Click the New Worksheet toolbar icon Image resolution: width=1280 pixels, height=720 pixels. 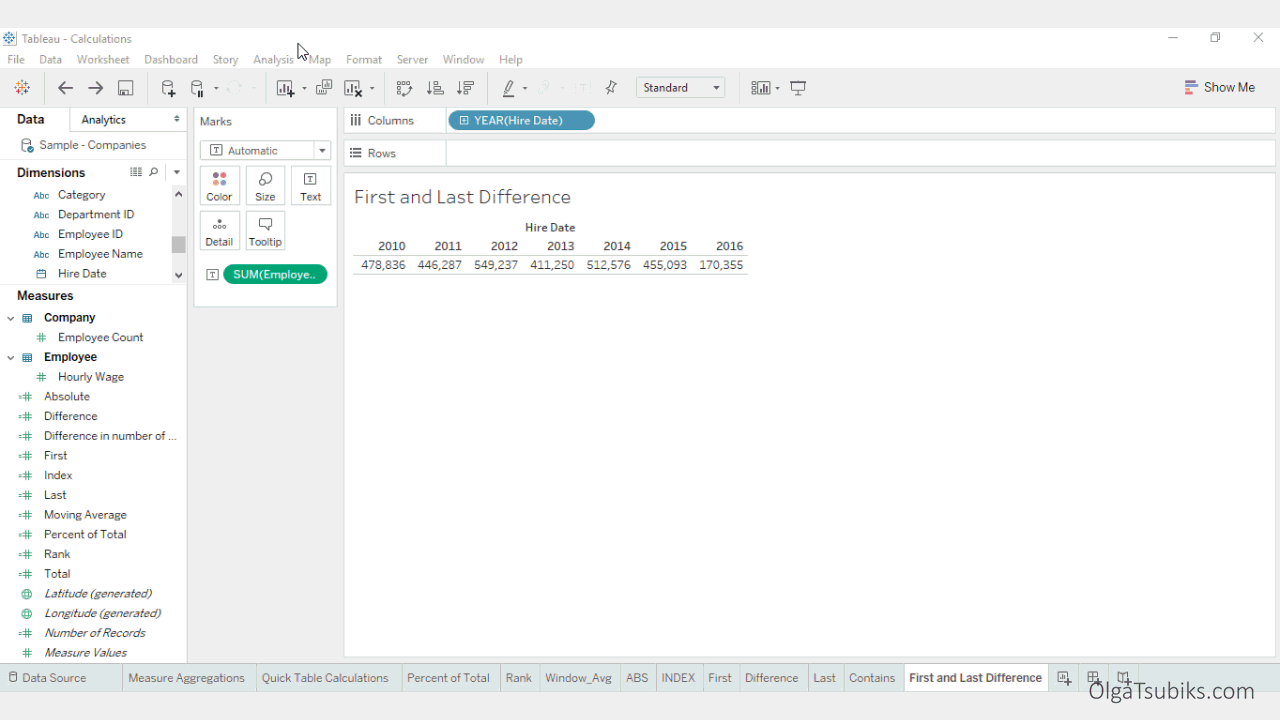285,88
